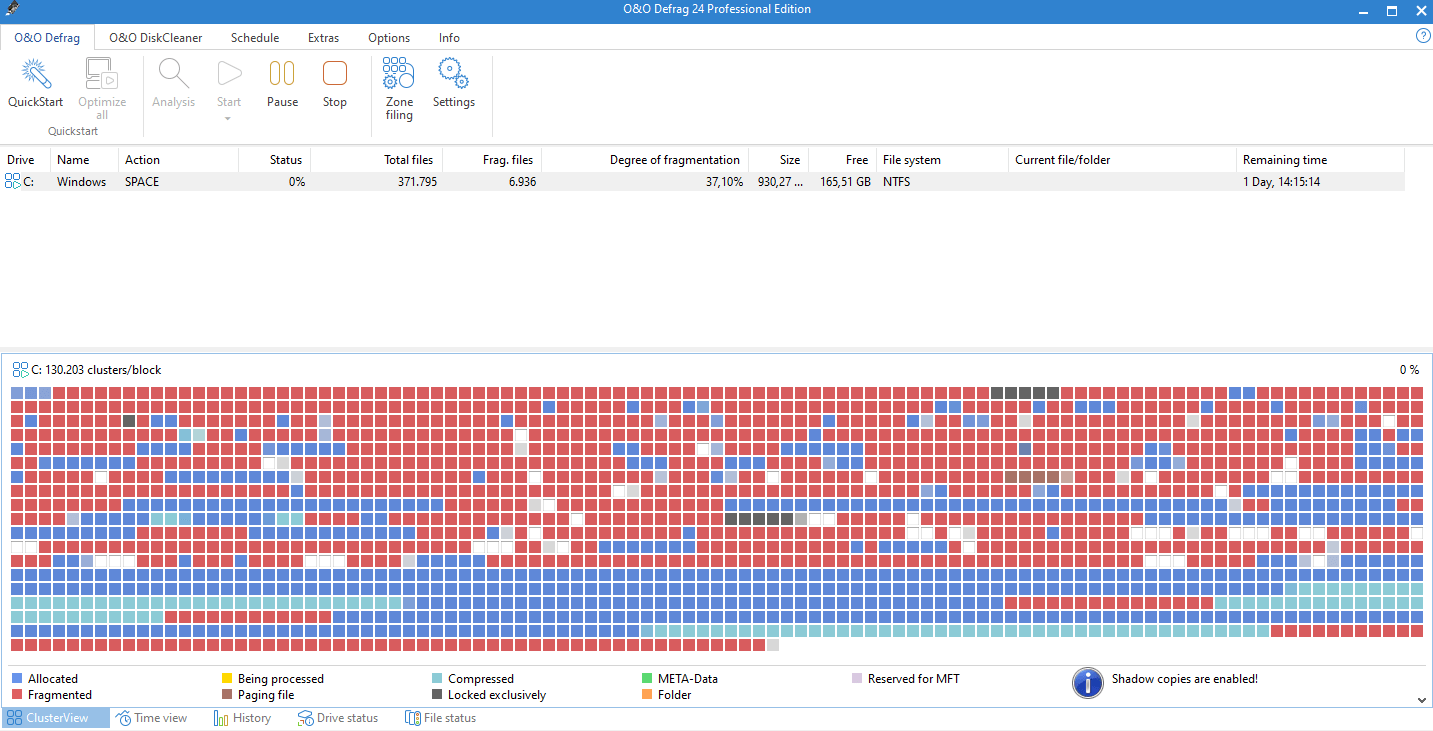
Task: Click the Start play icon
Action: (x=229, y=74)
